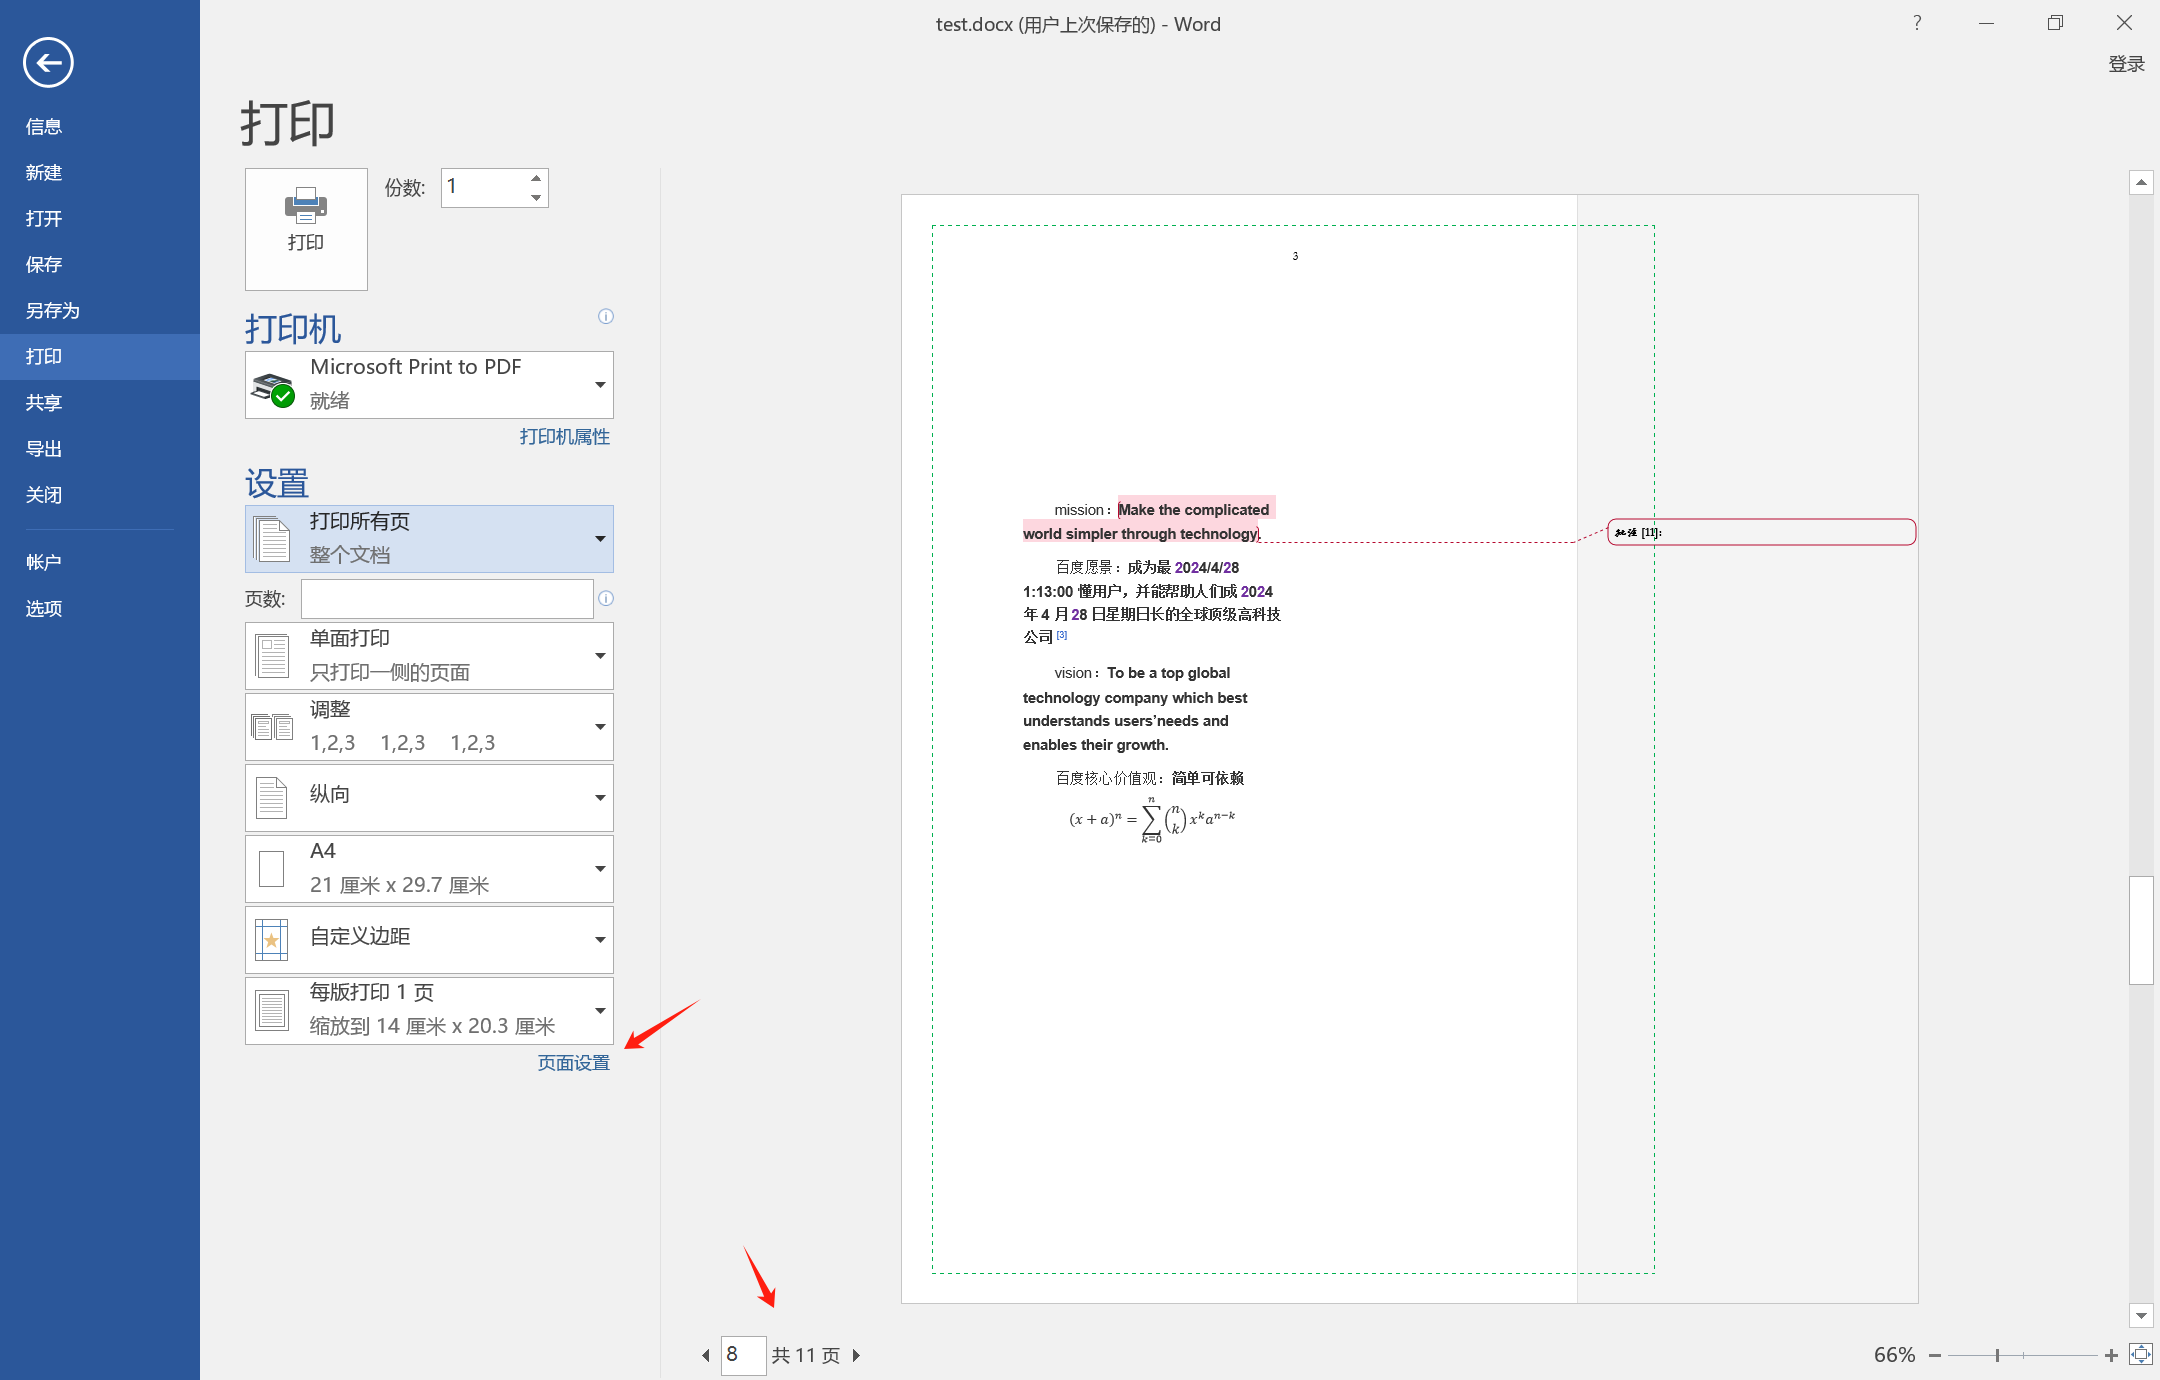Open the 纵向 orientation dropdown
This screenshot has height=1380, width=2160.
pyautogui.click(x=429, y=798)
